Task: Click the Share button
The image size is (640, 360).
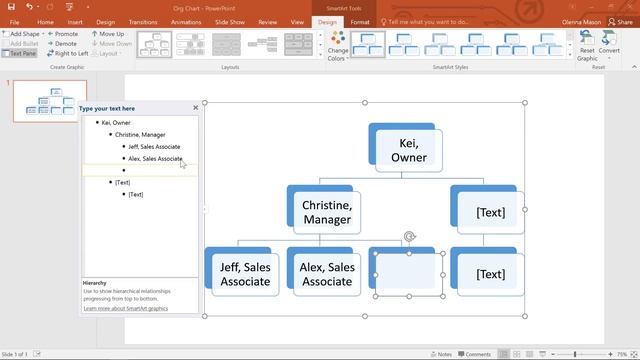Action: (620, 22)
